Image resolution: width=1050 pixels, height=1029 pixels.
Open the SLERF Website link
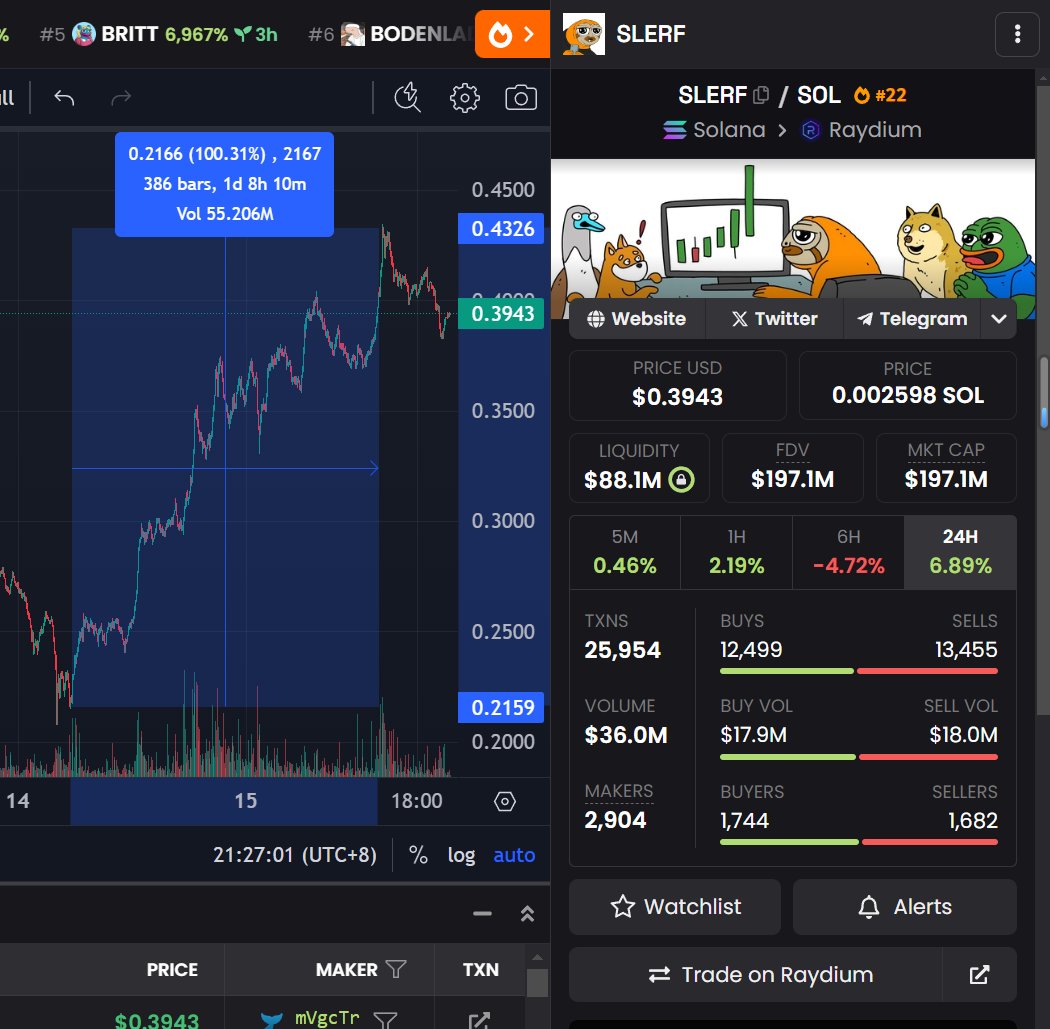[x=637, y=319]
